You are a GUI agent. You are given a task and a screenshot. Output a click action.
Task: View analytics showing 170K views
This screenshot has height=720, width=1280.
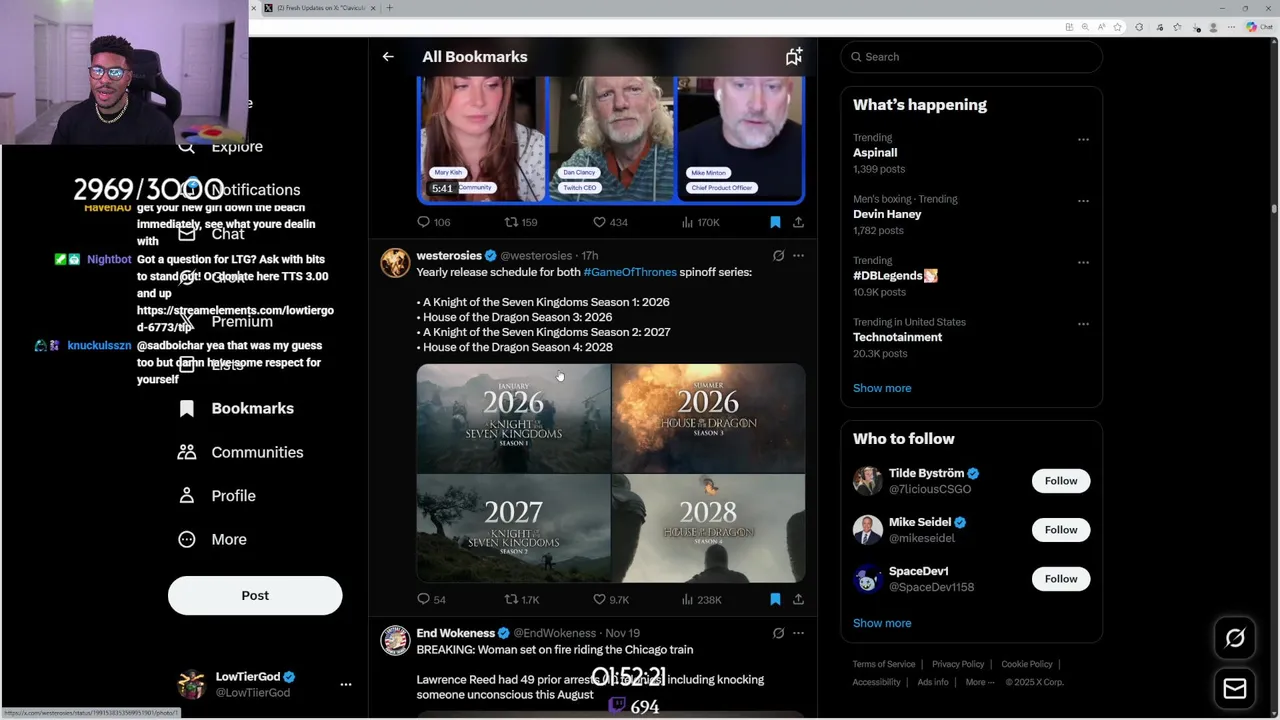[700, 222]
